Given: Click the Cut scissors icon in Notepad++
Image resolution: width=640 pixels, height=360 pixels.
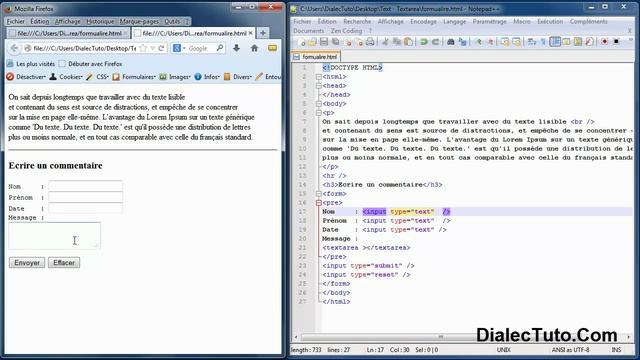Looking at the screenshot, I should pos(385,42).
